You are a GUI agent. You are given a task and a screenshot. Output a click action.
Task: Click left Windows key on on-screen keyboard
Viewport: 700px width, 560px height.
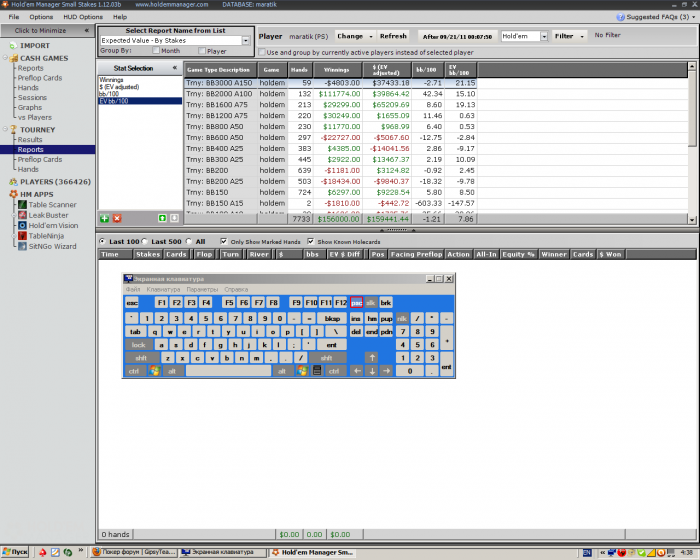pyautogui.click(x=154, y=371)
